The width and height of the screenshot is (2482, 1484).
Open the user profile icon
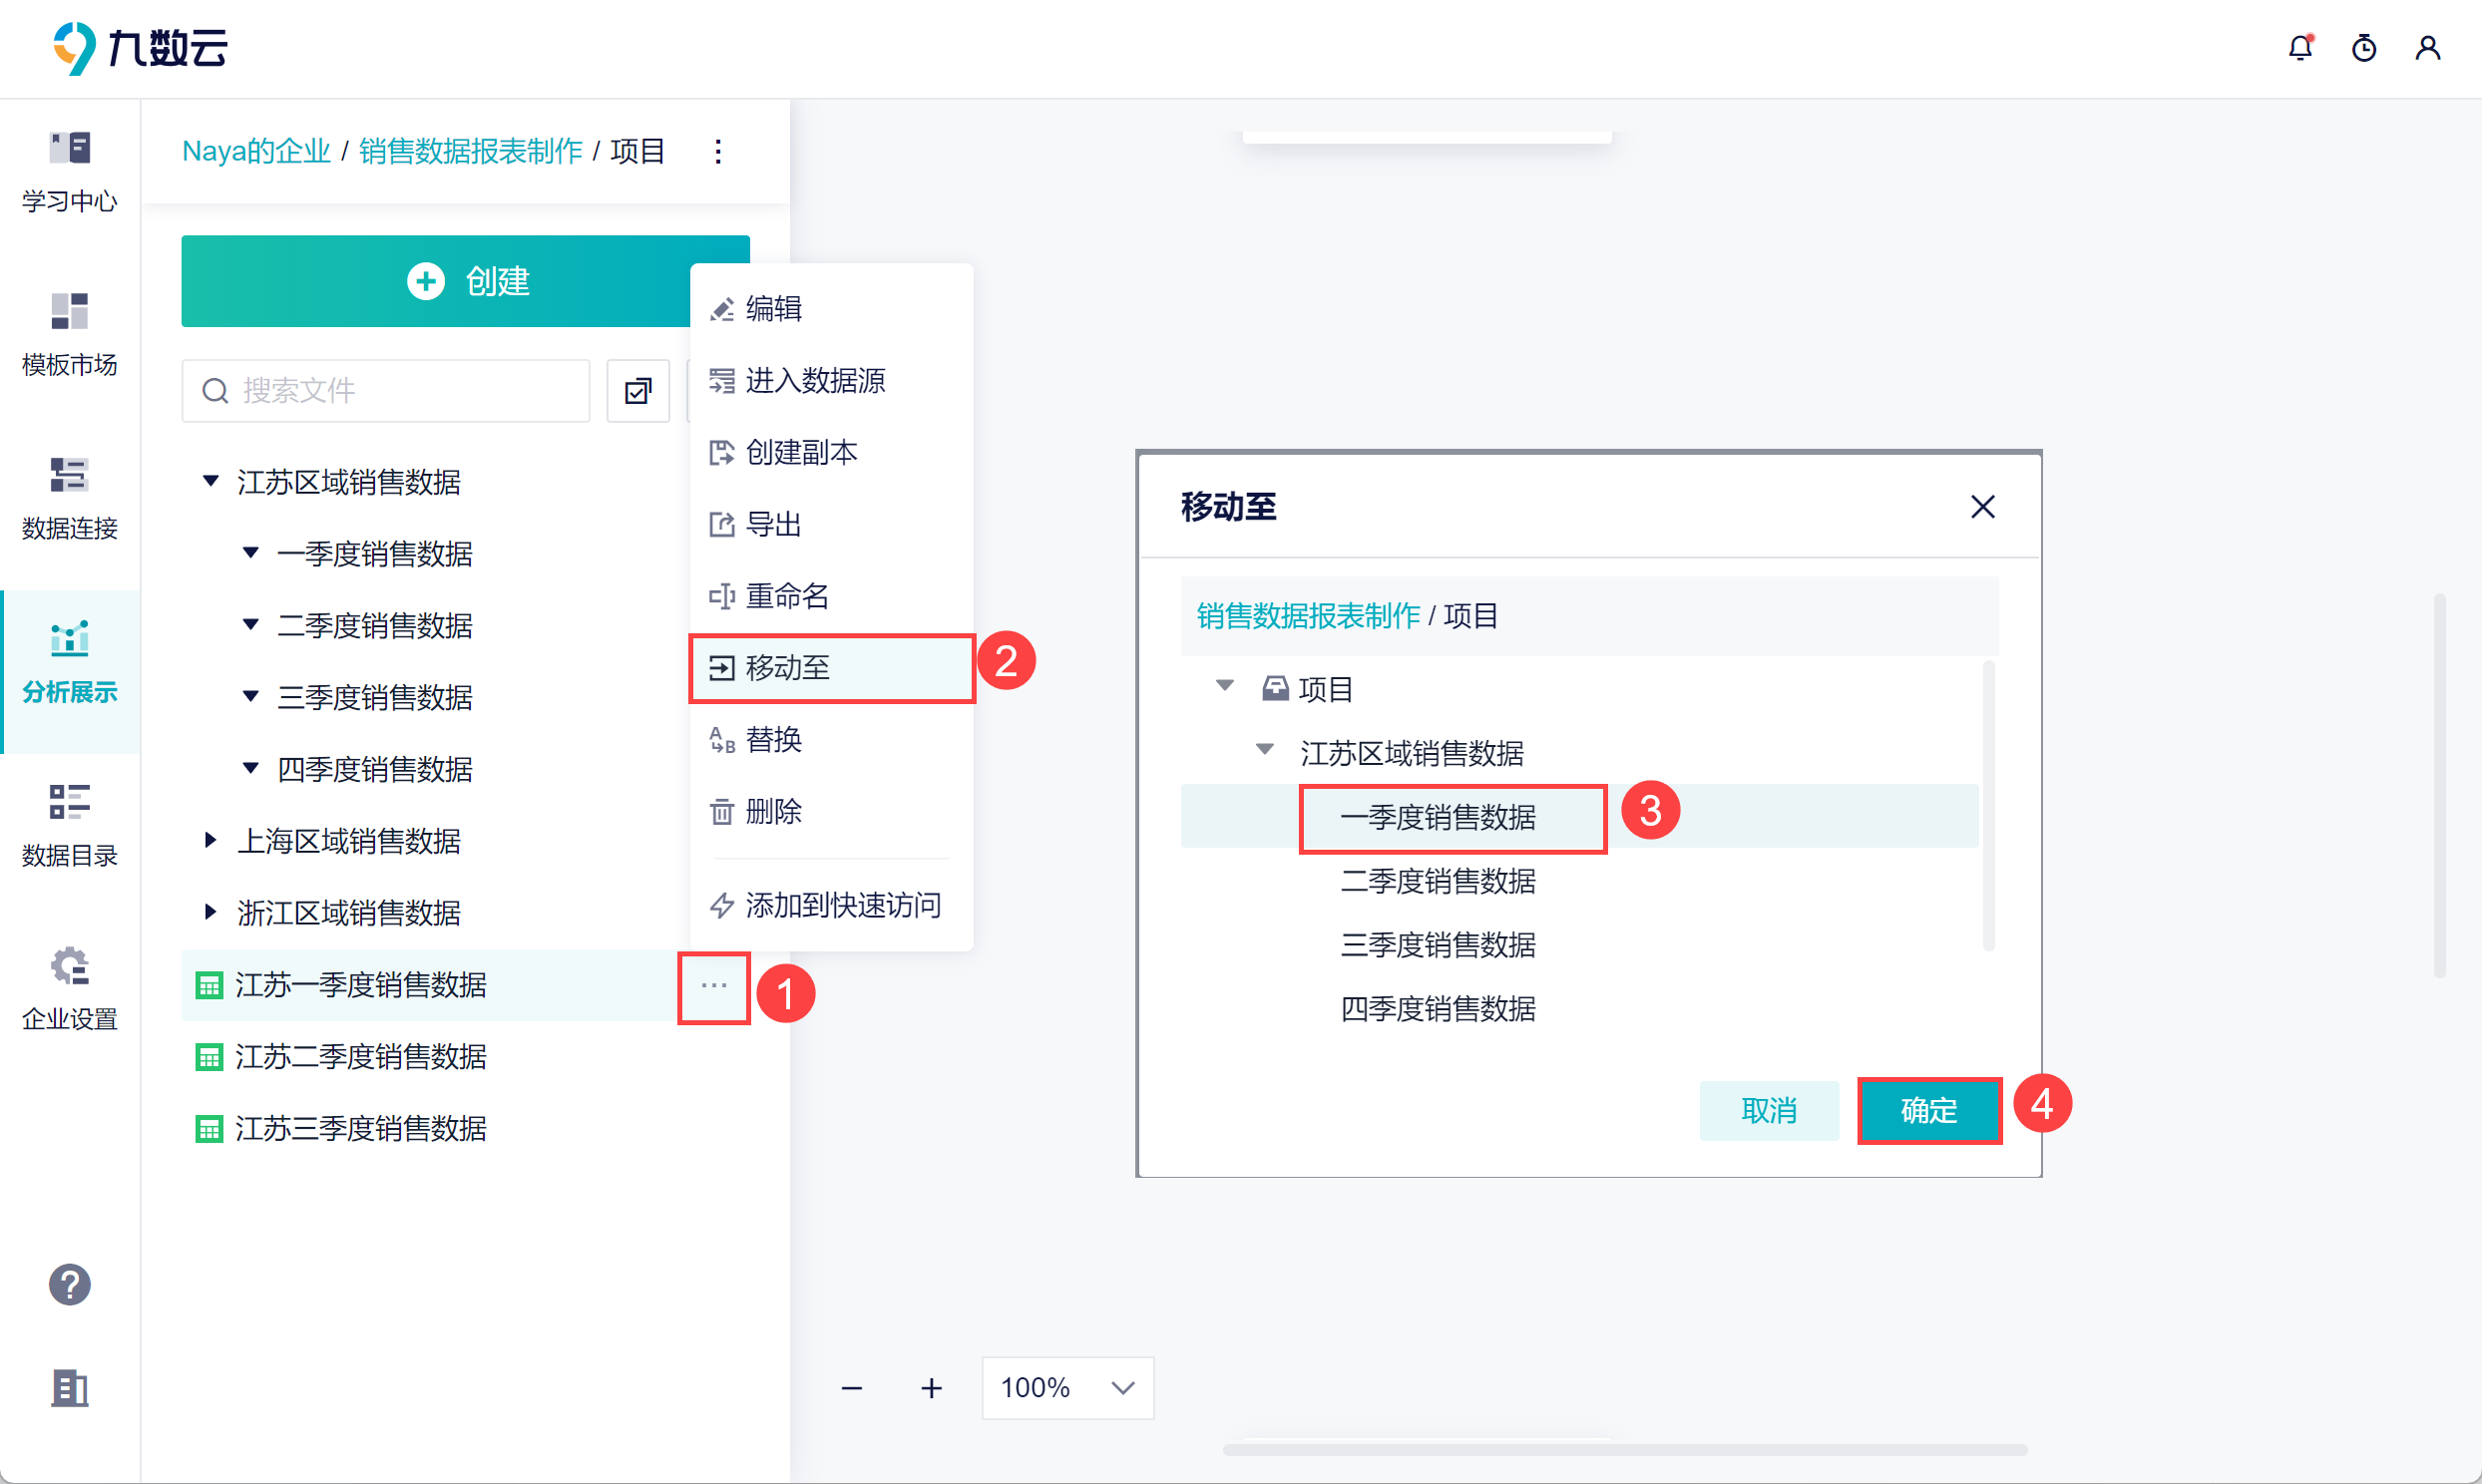tap(2428, 48)
